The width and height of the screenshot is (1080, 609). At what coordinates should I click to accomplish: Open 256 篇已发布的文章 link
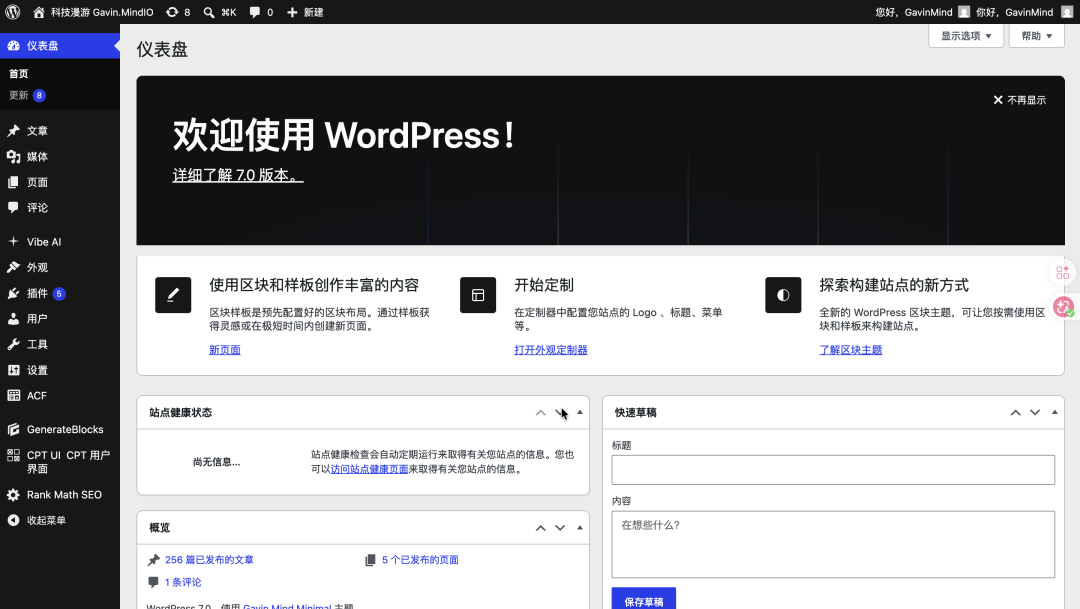pos(209,560)
